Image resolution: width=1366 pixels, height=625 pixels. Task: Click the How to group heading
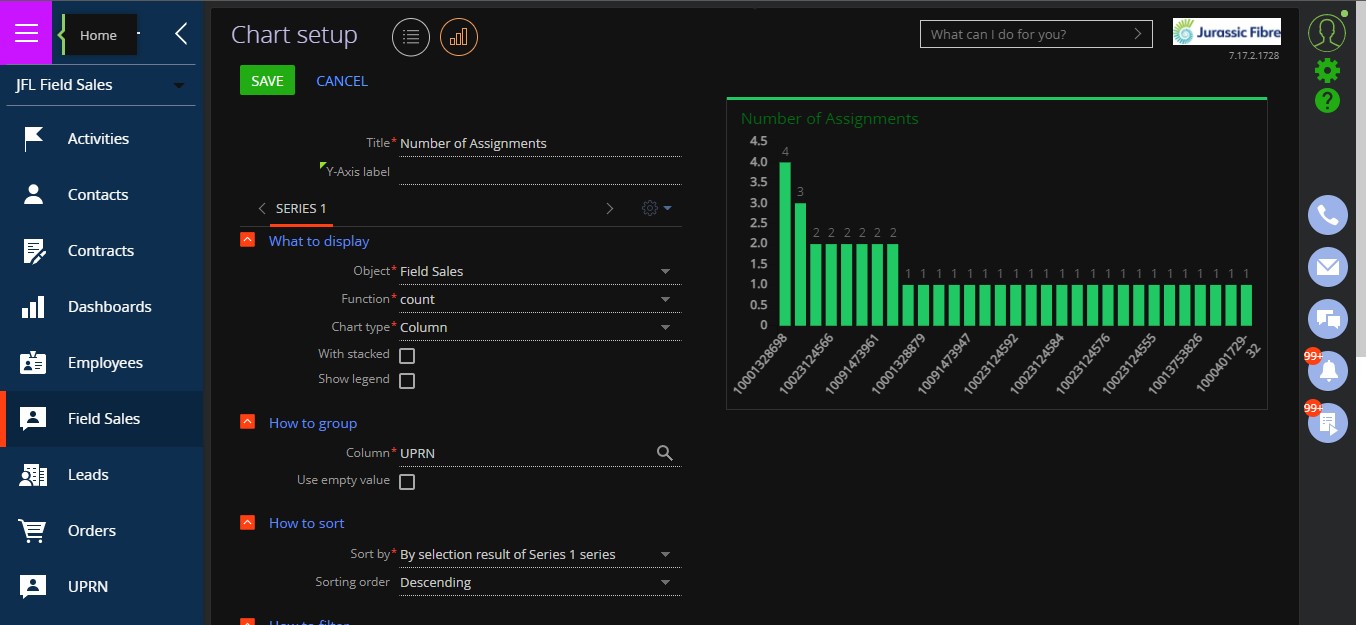tap(313, 423)
